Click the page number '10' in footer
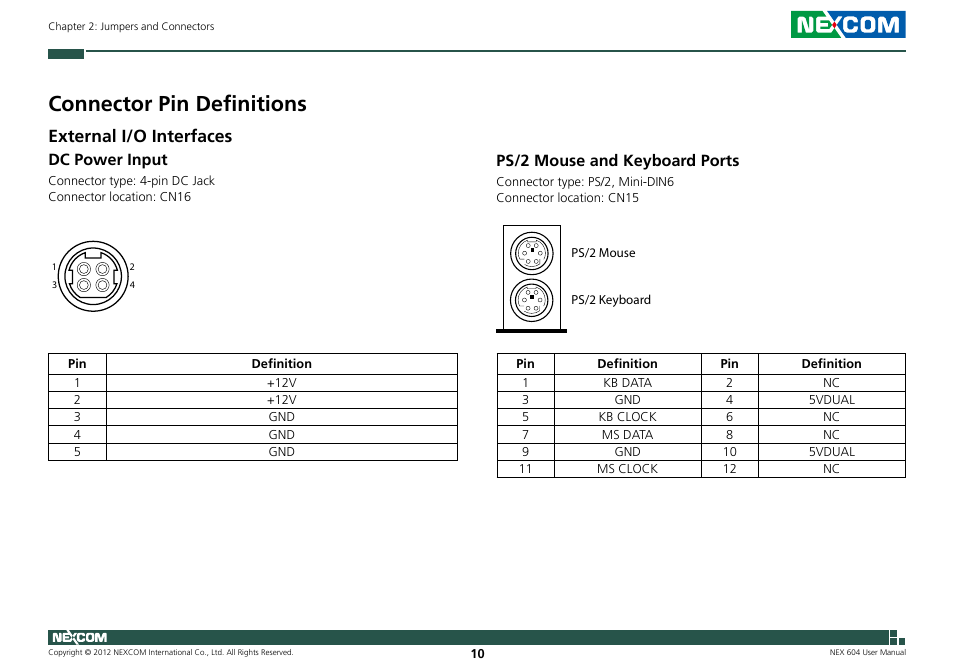This screenshot has width=954, height=672. pos(478,654)
